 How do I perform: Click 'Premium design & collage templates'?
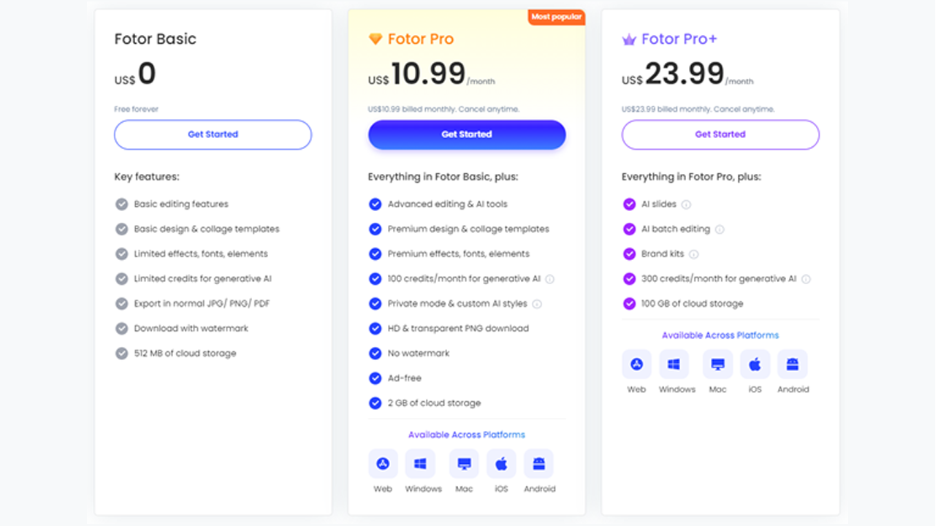[469, 229]
